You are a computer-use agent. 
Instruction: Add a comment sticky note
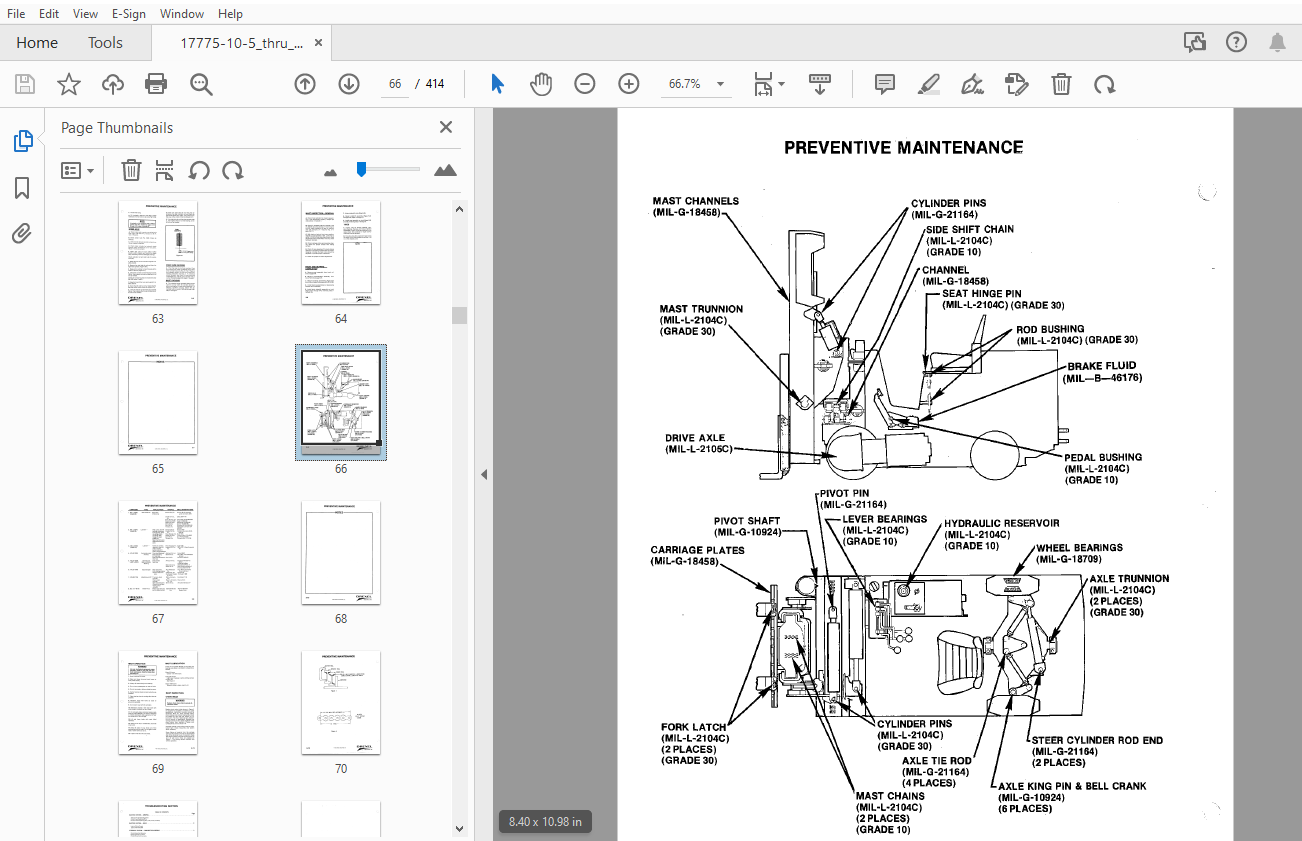coord(885,84)
